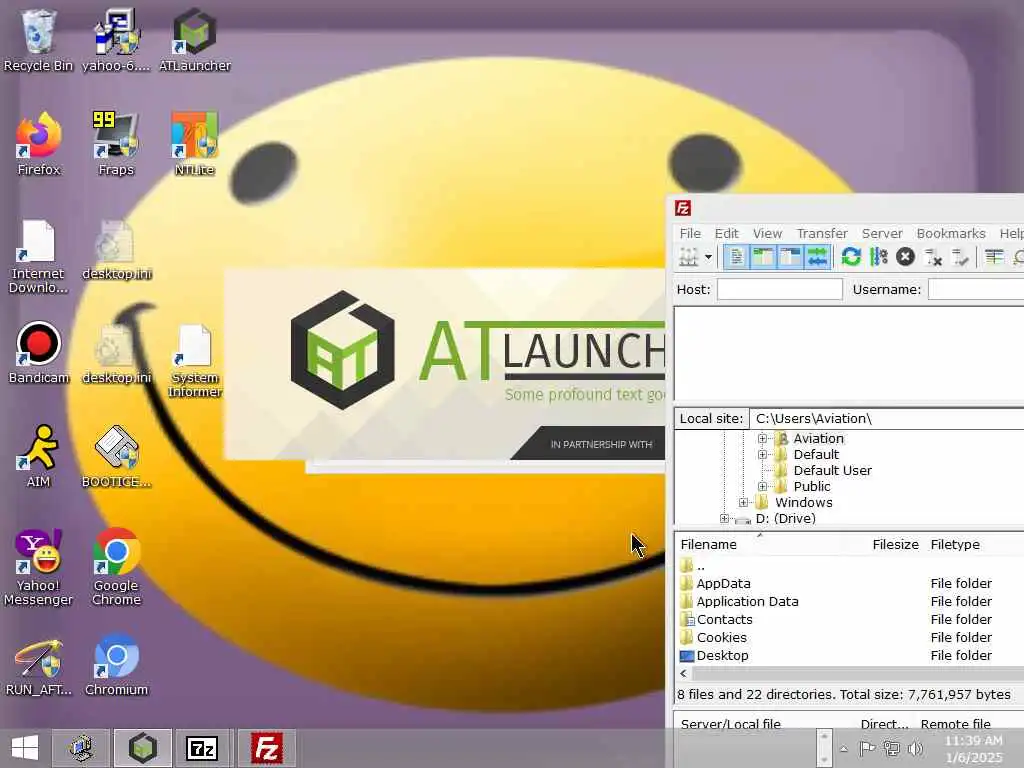Screen dimensions: 1024x768
Task: Select the Cookies folder row
Action: click(x=850, y=637)
